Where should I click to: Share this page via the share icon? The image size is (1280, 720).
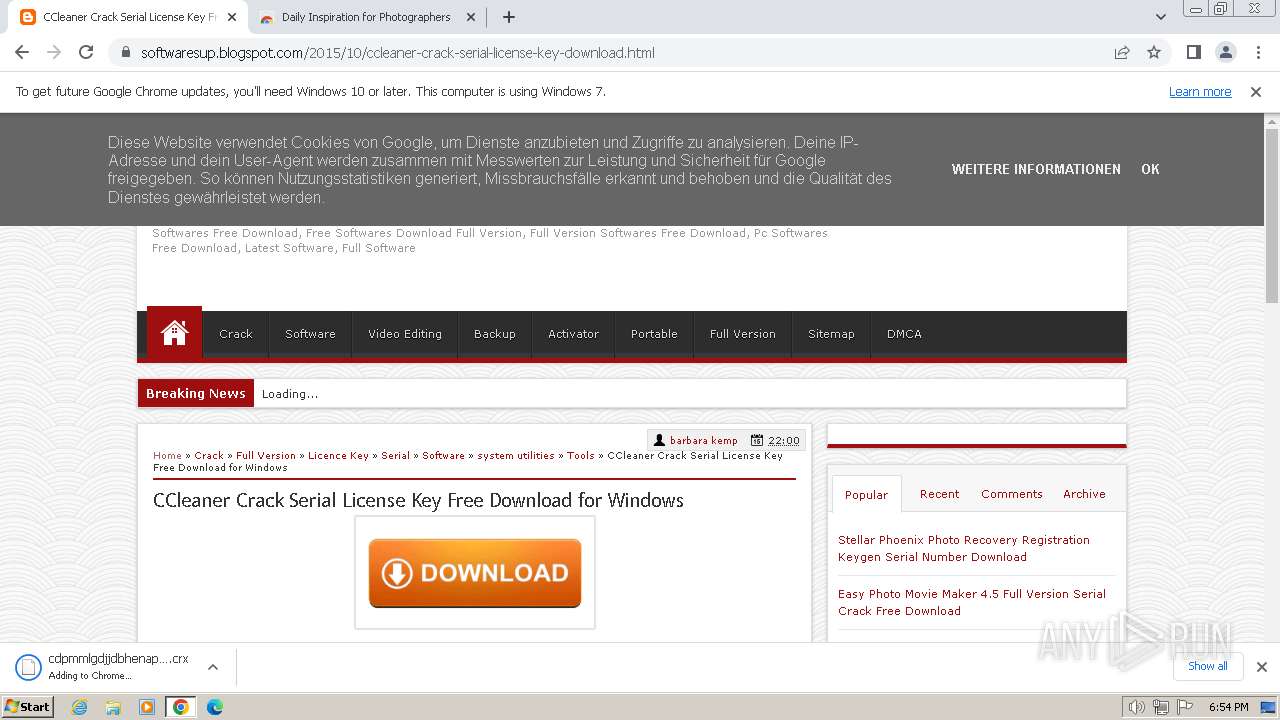point(1122,53)
